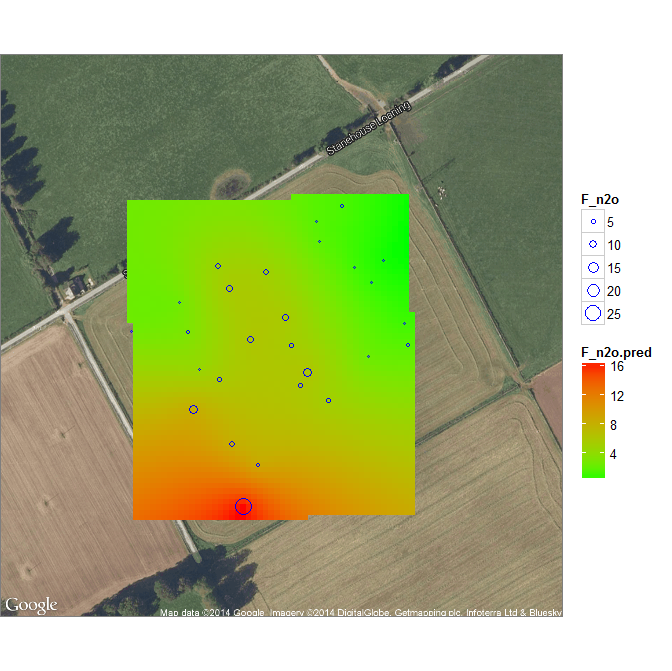Viewport: 672px width, 671px height.
Task: Click the circular patch in the upper field
Action: click(x=229, y=182)
